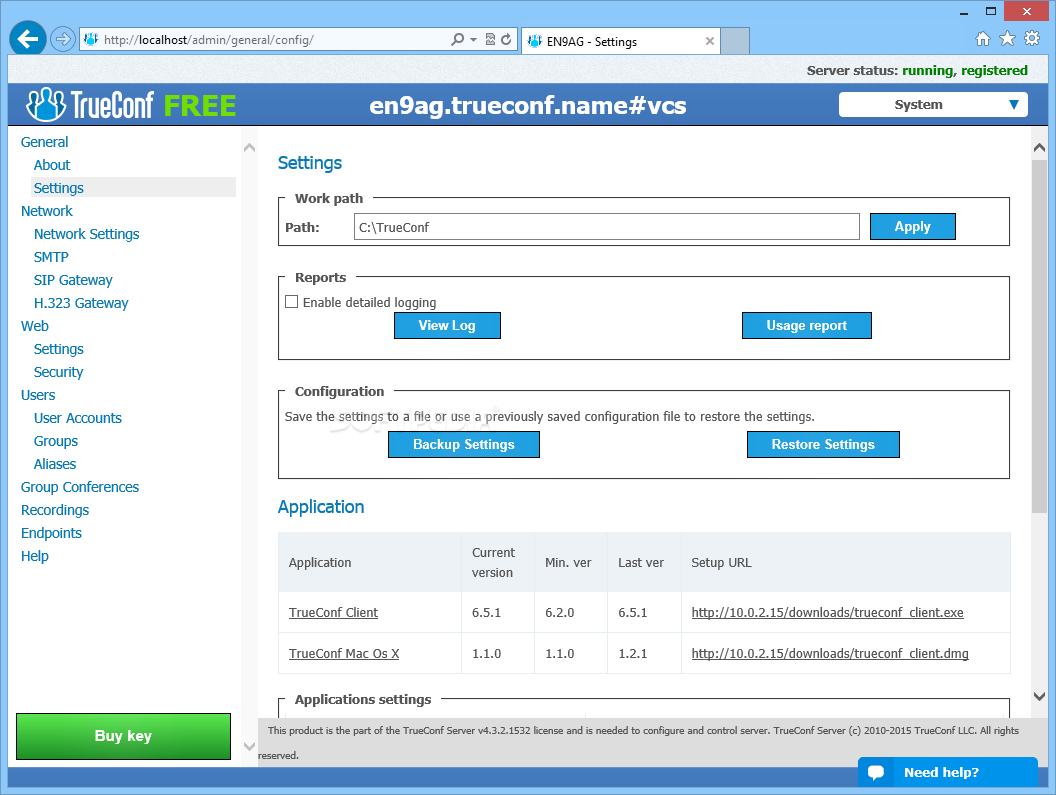1056x795 pixels.
Task: Open a new browser tab
Action: click(x=735, y=41)
